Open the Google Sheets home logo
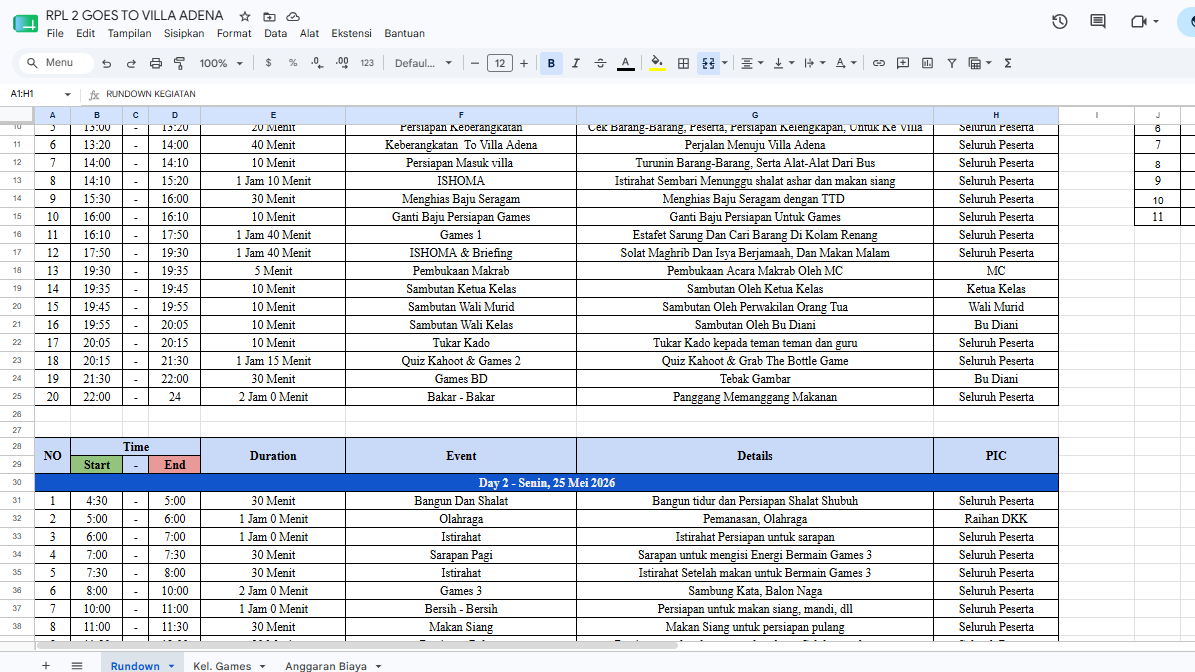Image resolution: width=1195 pixels, height=672 pixels. click(25, 24)
